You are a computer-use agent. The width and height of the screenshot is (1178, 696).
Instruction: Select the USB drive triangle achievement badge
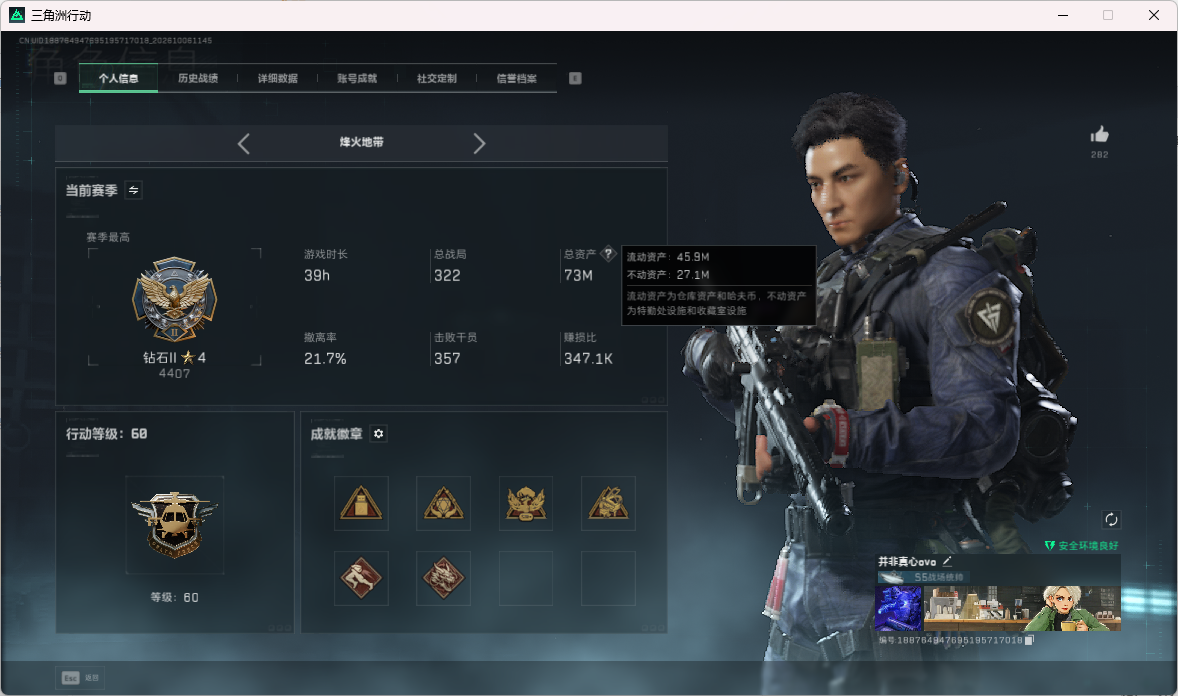coord(361,503)
